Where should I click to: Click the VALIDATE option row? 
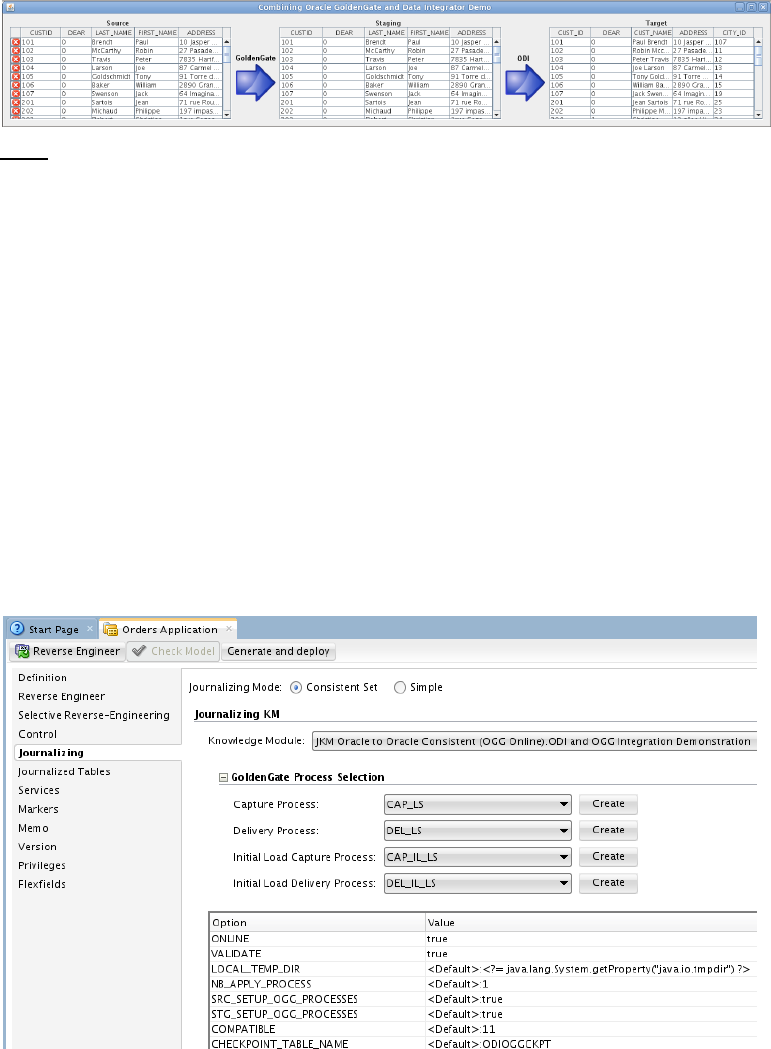point(483,954)
